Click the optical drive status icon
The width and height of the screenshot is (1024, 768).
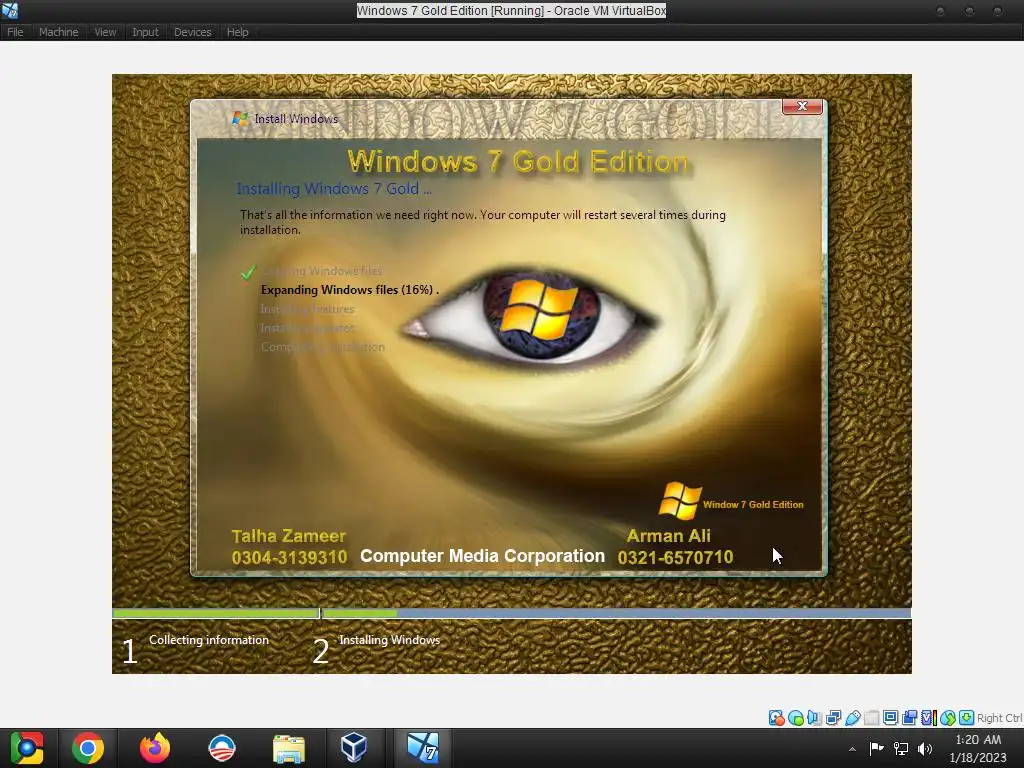coord(796,718)
